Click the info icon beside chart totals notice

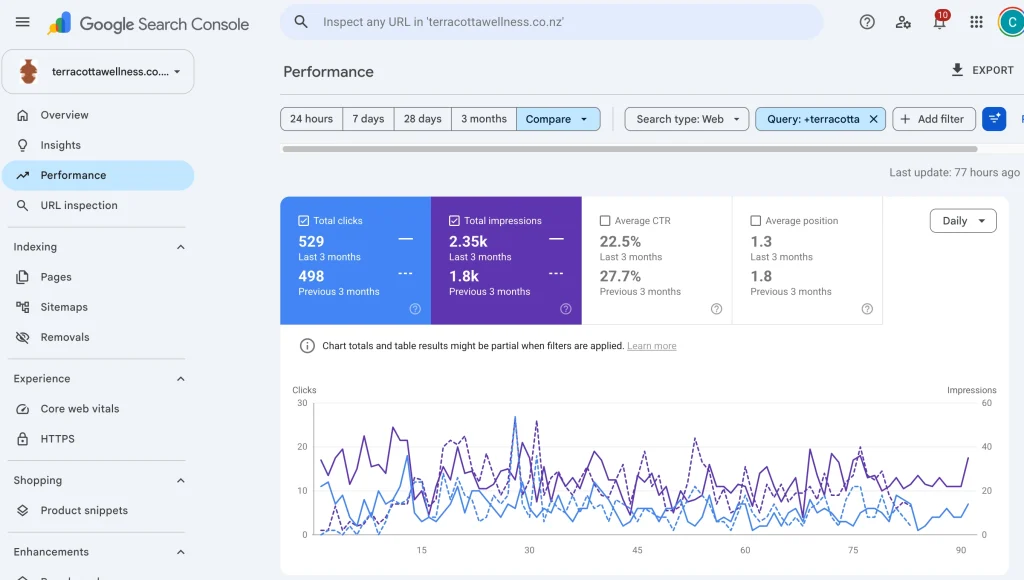pyautogui.click(x=307, y=346)
